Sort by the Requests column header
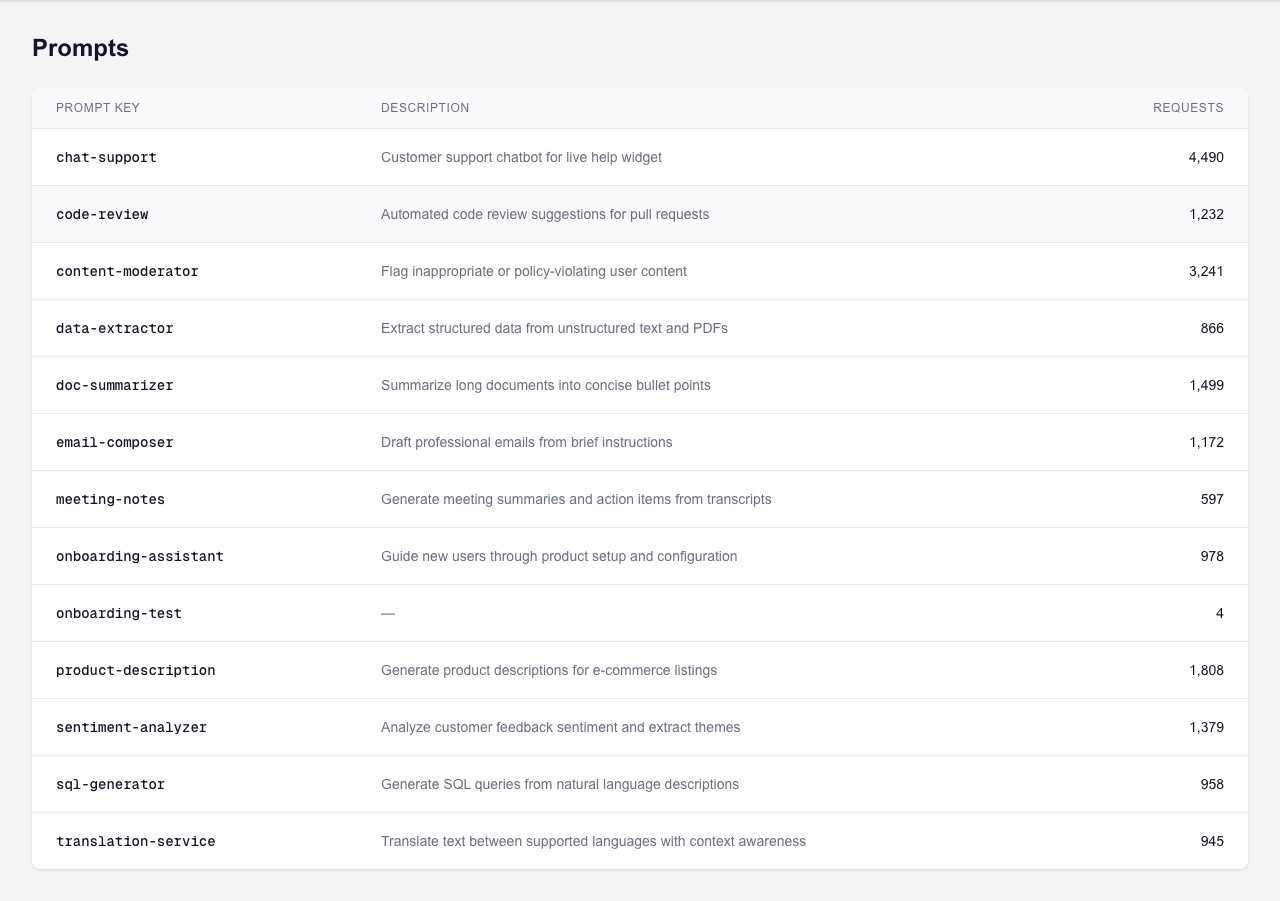 (x=1187, y=108)
